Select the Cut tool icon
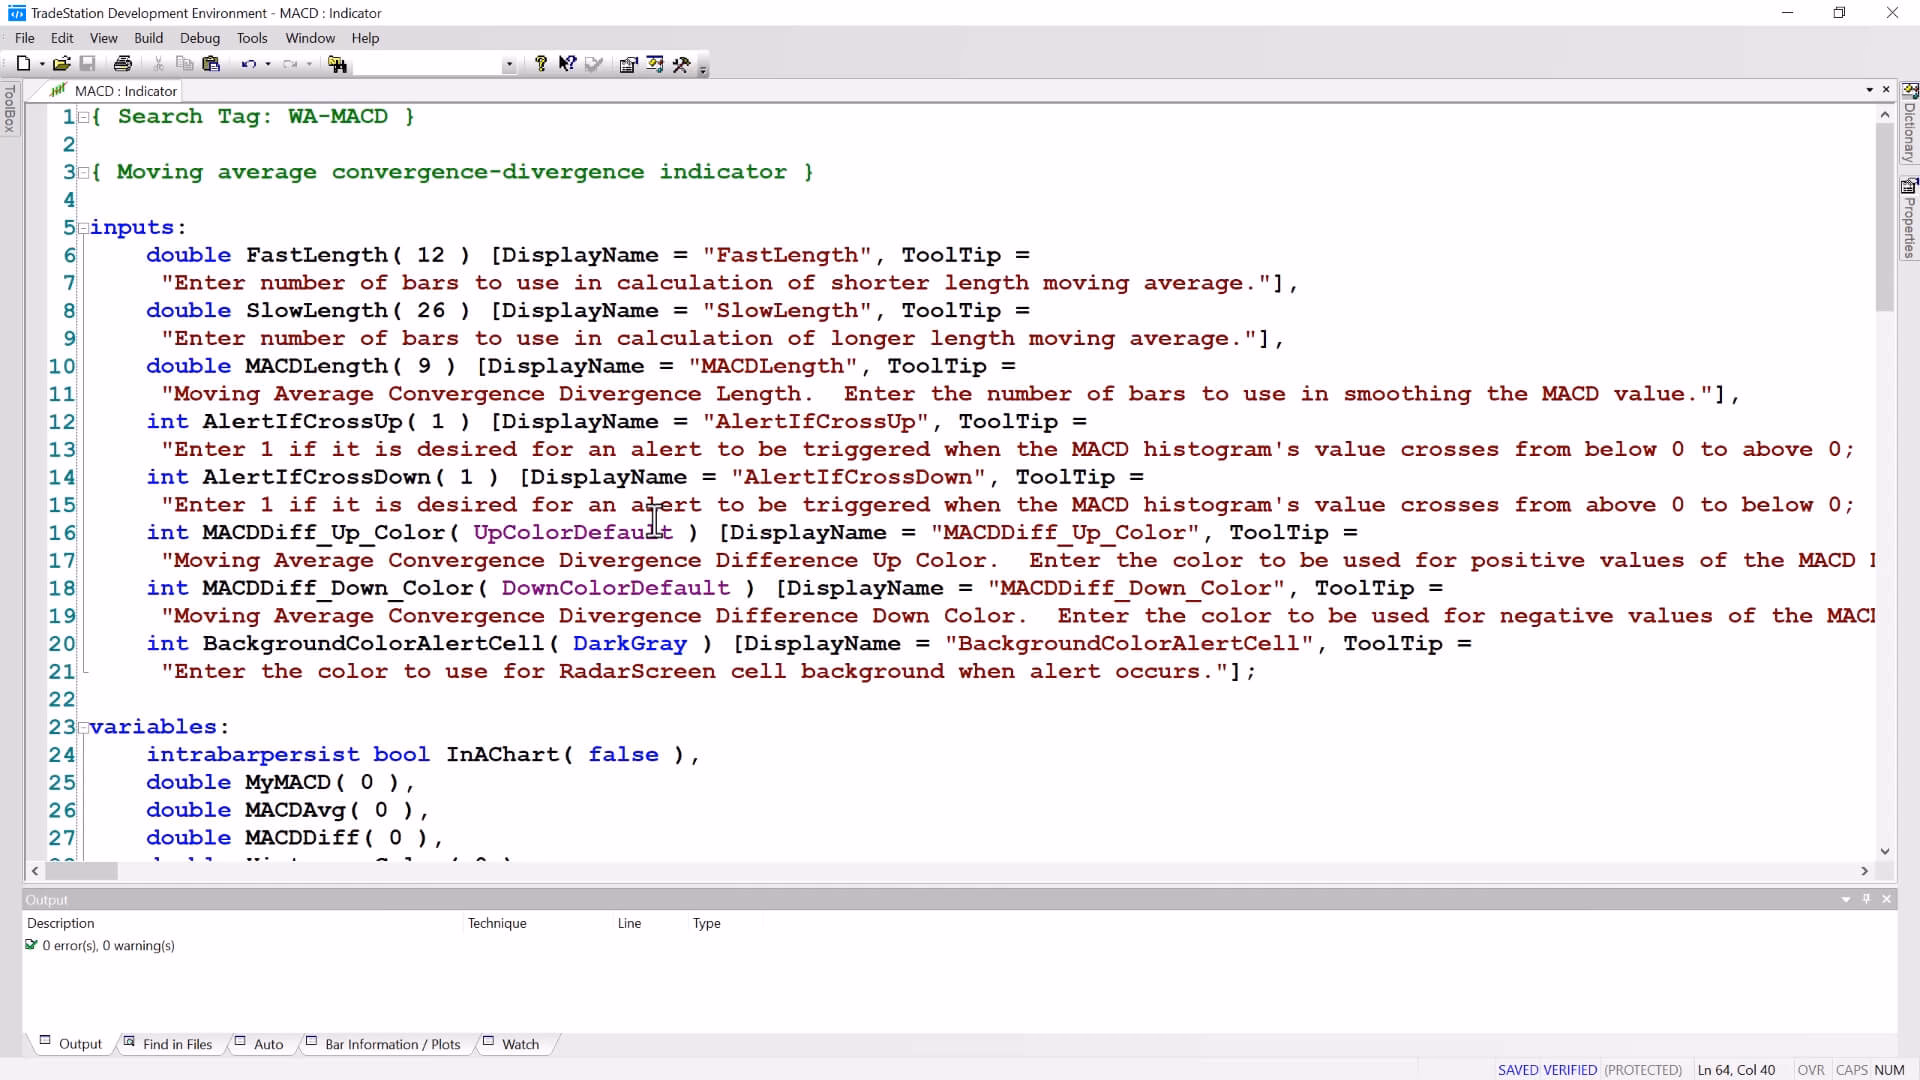 (x=158, y=63)
